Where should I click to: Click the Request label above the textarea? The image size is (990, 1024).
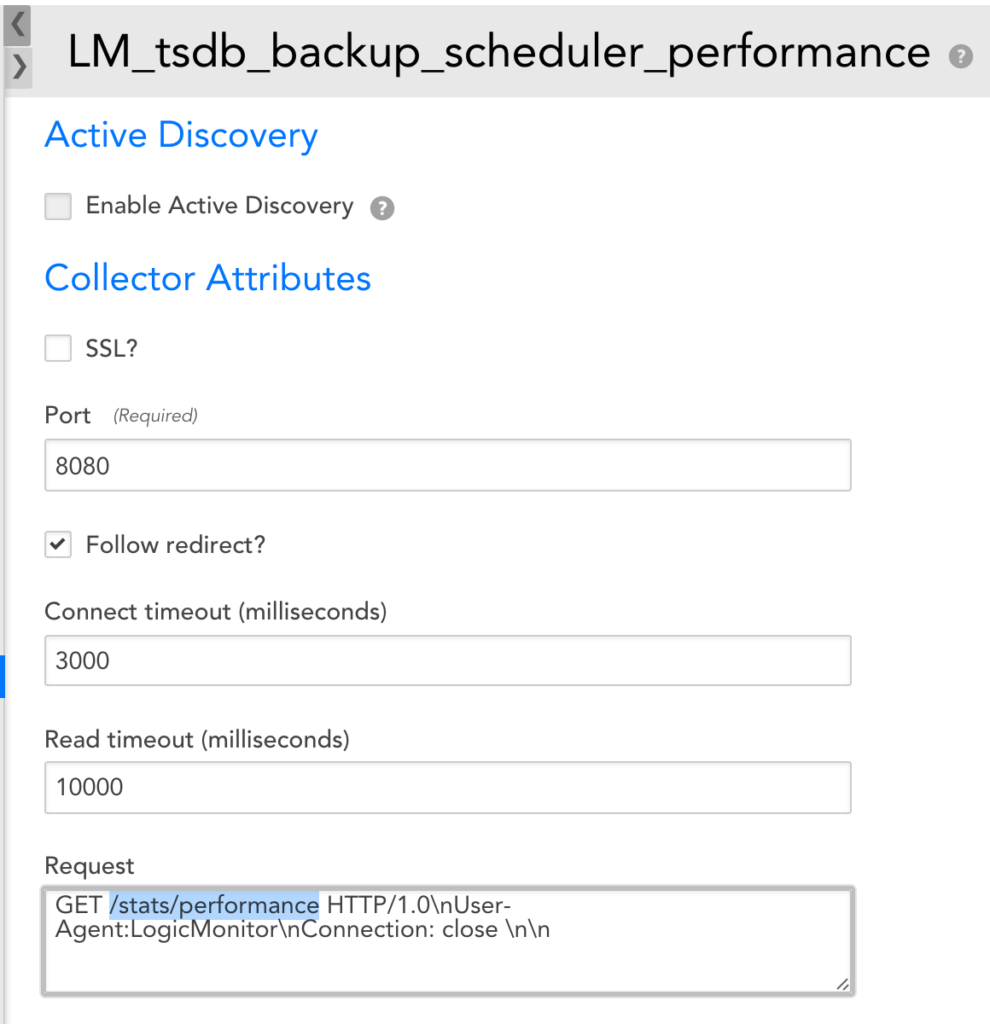[x=89, y=865]
